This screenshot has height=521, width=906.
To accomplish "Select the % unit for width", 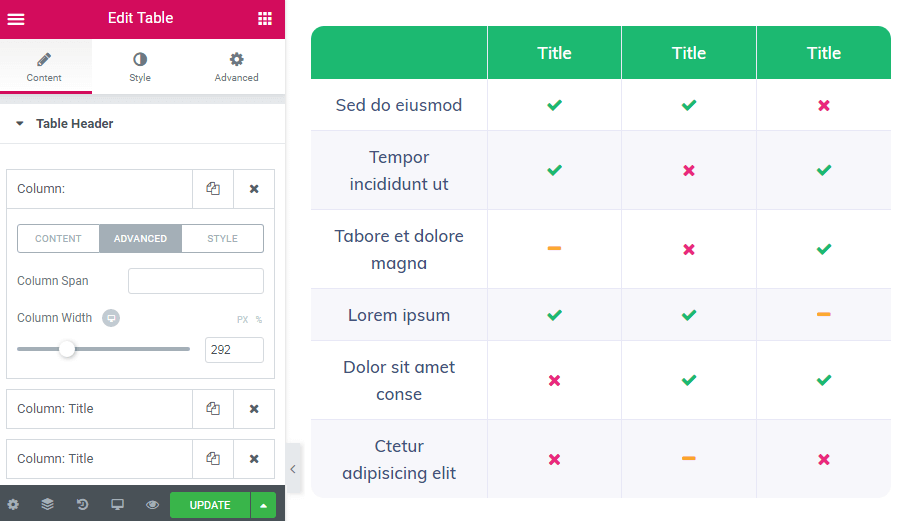I will pos(259,319).
